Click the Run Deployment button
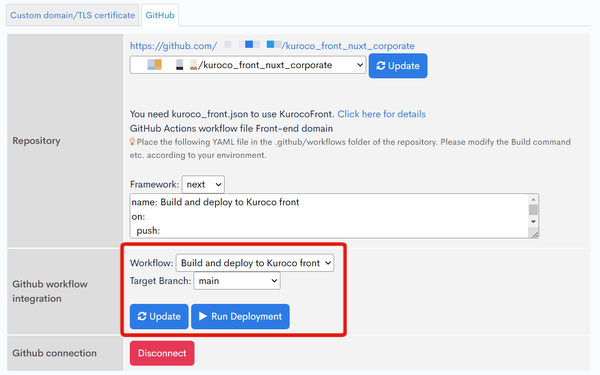Viewport: 600px width, 375px height. click(240, 316)
